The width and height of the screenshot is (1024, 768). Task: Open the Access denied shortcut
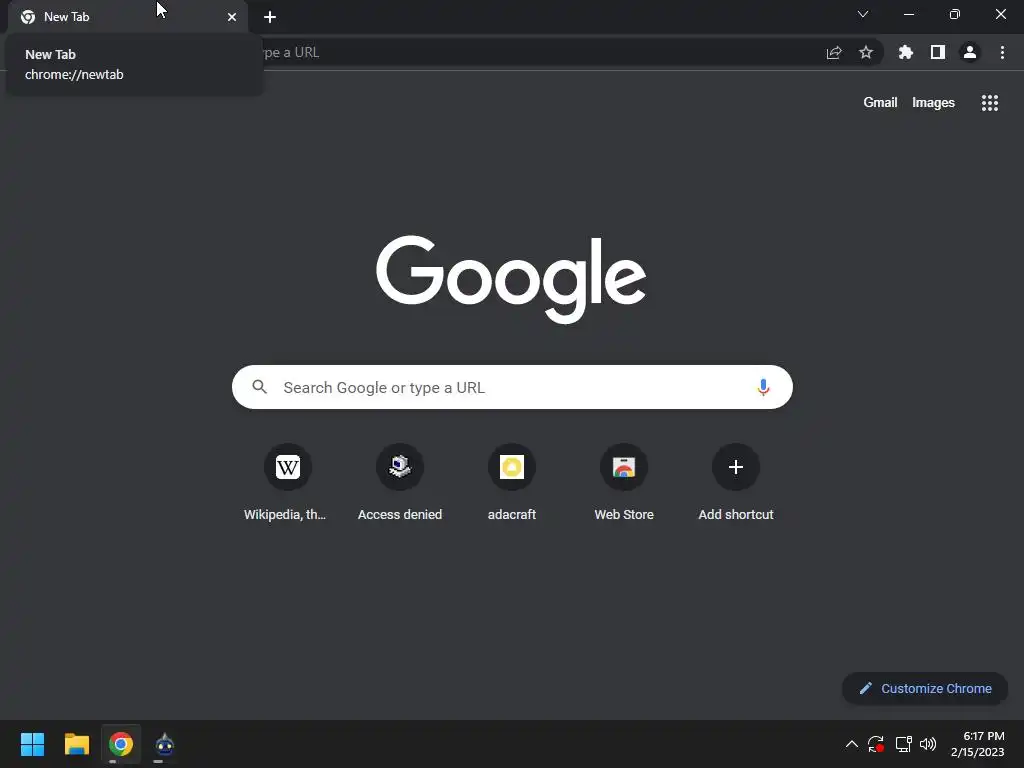(x=400, y=482)
